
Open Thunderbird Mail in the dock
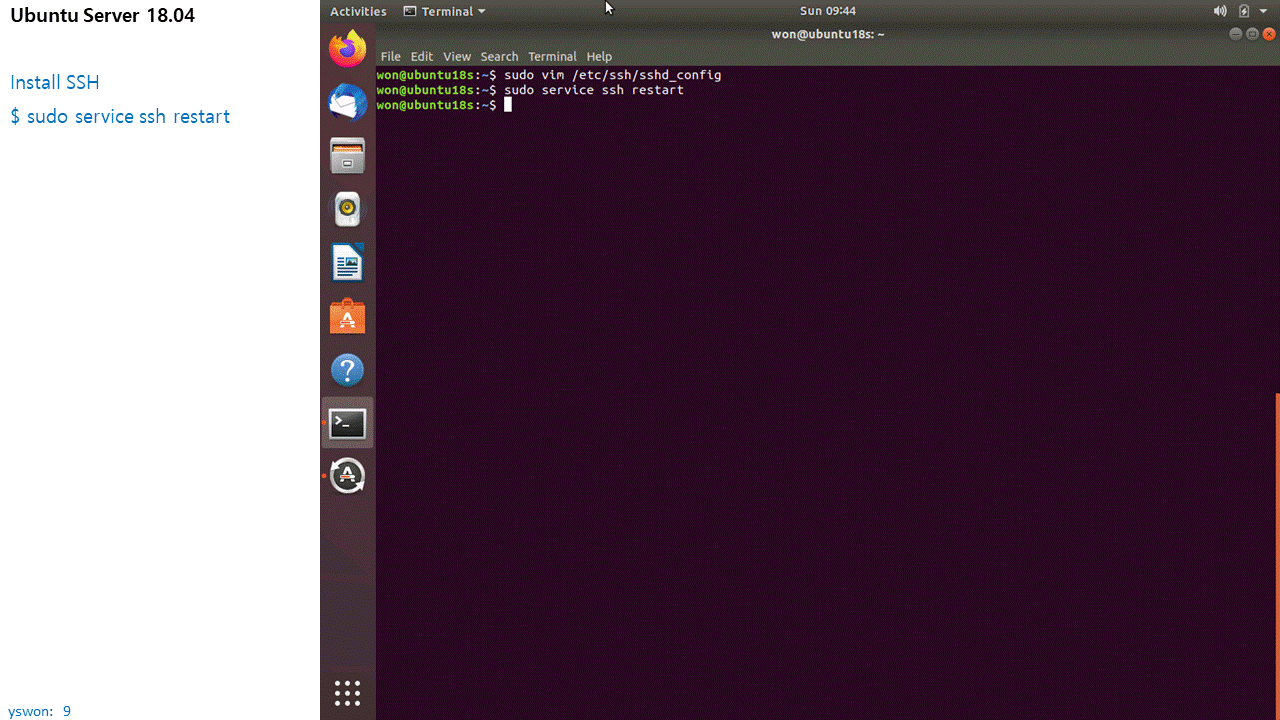348,102
